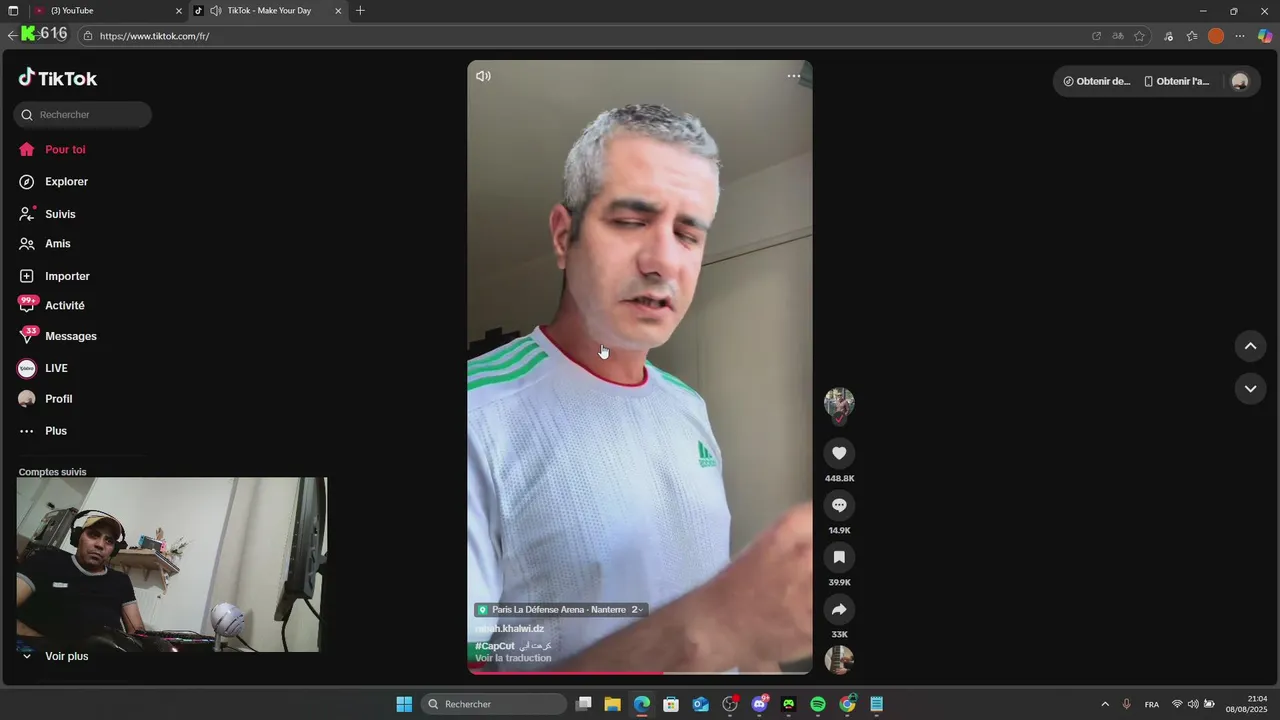Click the taskbar Rechercher search box
This screenshot has height=720, width=1280.
(494, 704)
